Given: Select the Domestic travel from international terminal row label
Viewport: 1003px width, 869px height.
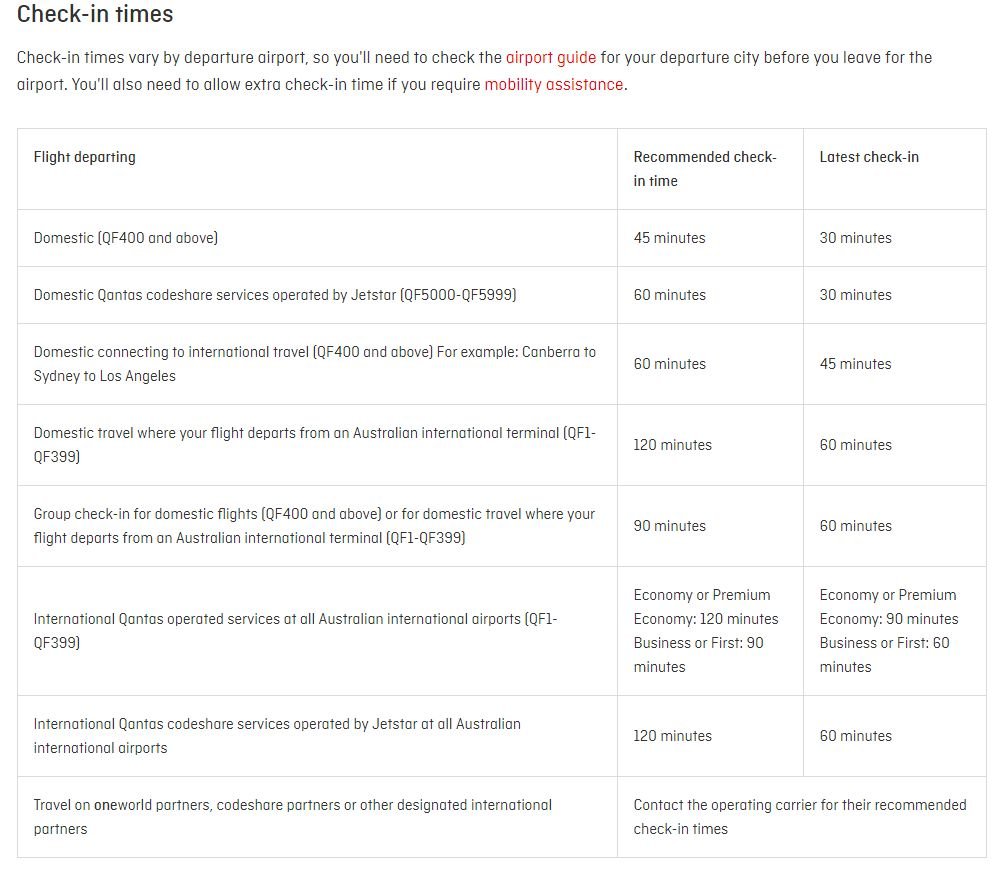Looking at the screenshot, I should pyautogui.click(x=314, y=445).
